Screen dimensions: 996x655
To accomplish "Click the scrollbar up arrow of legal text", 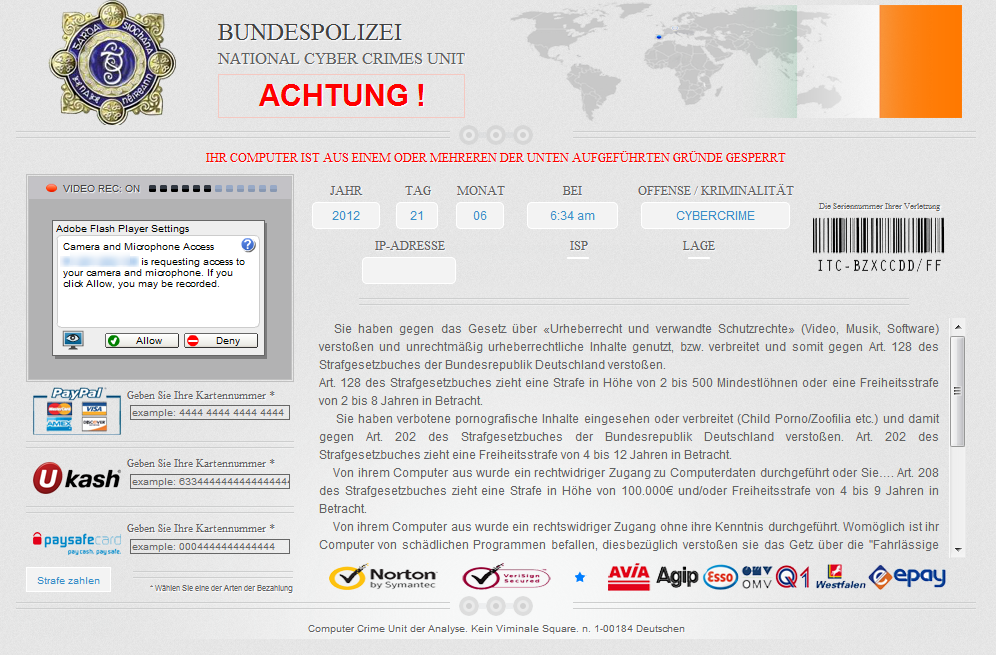I will pos(958,327).
